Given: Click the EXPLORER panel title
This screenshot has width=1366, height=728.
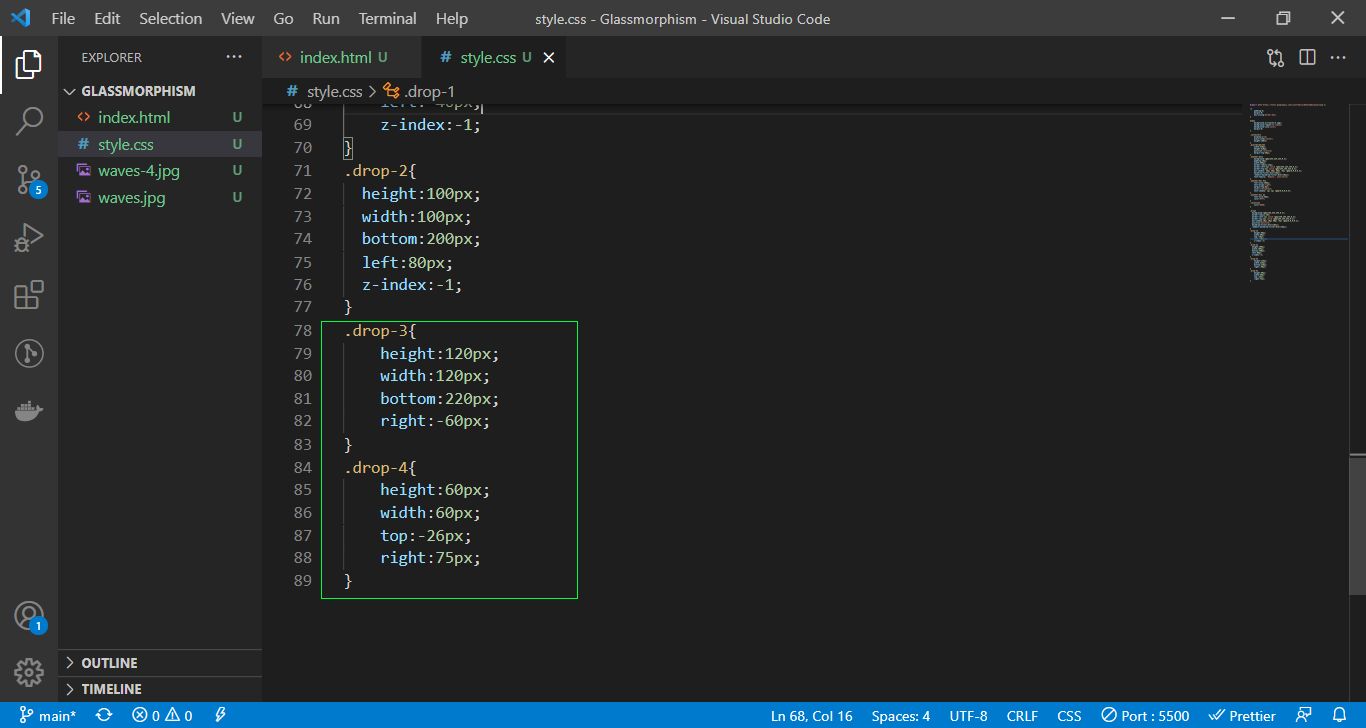Looking at the screenshot, I should [x=111, y=57].
